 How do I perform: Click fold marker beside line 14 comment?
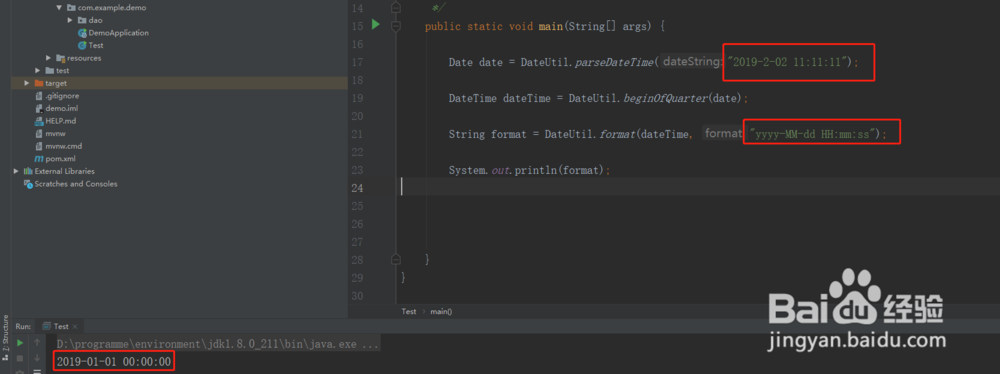tap(396, 8)
